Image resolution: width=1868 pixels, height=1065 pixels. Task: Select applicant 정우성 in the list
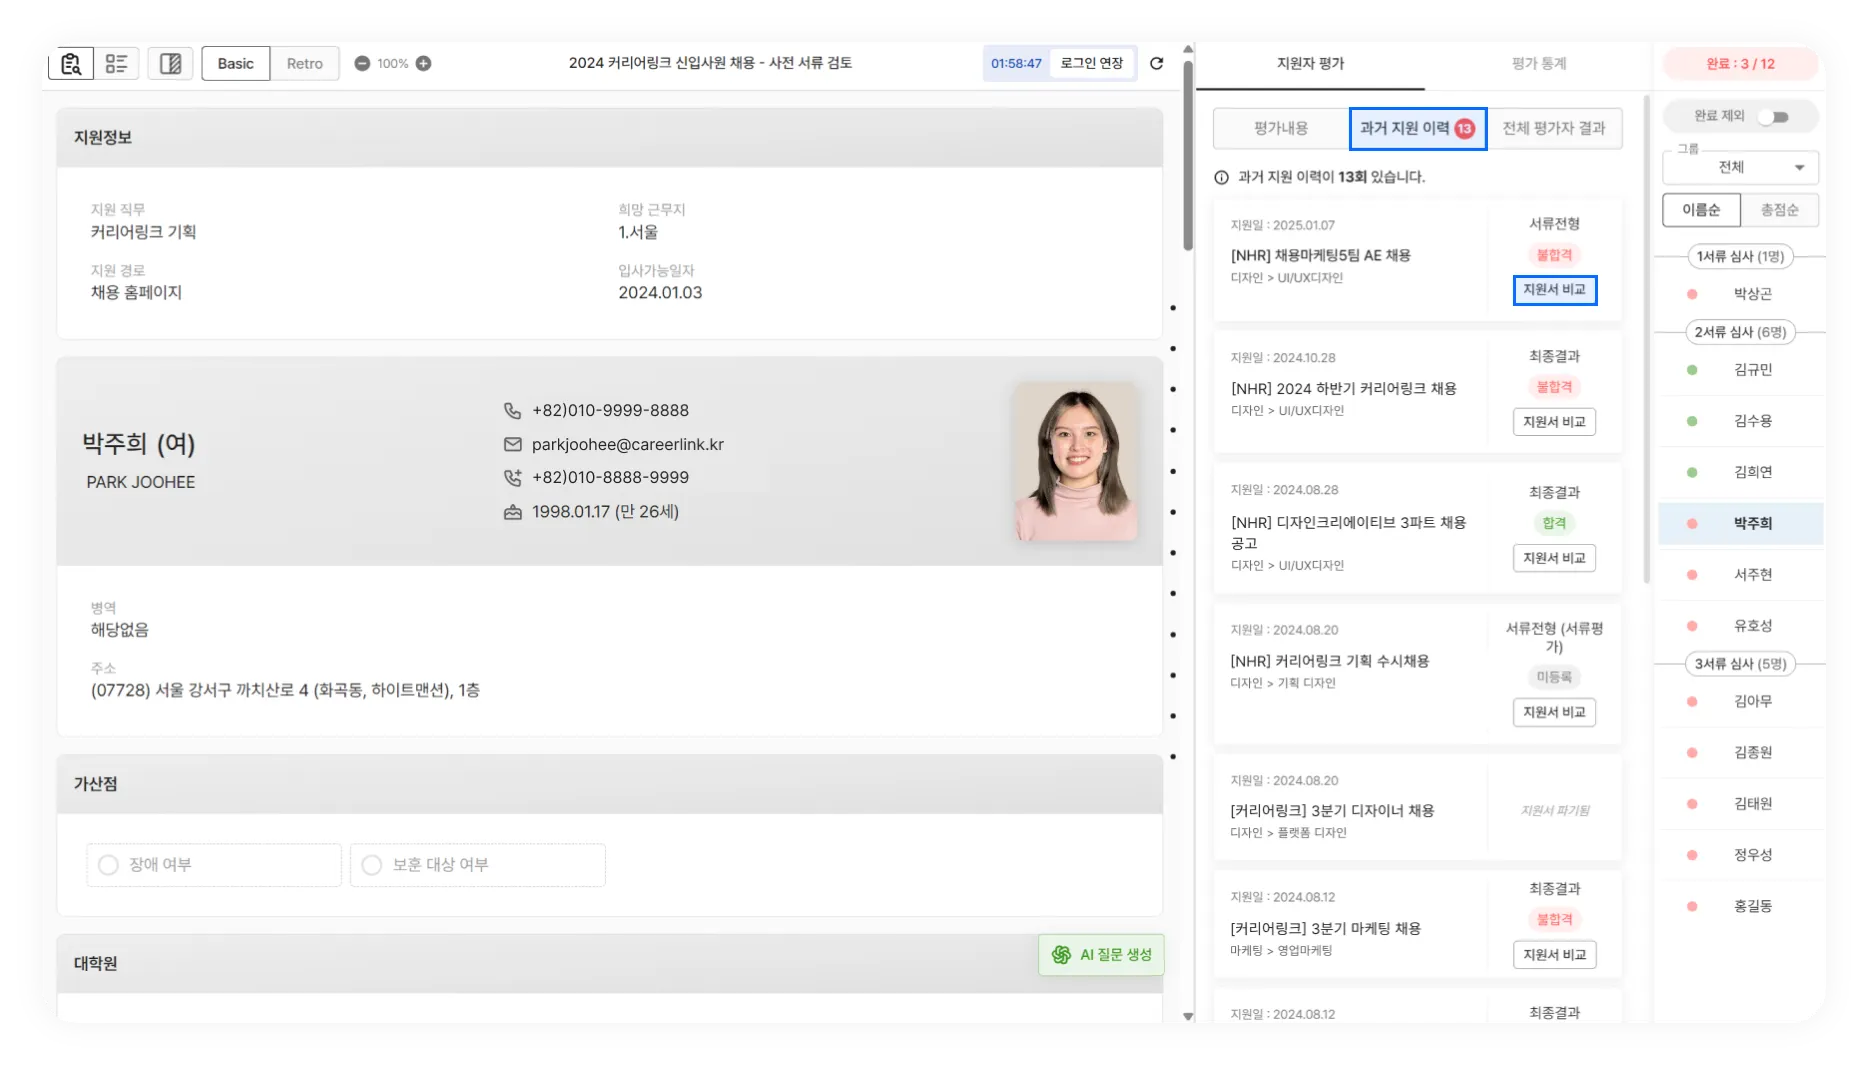click(1740, 855)
